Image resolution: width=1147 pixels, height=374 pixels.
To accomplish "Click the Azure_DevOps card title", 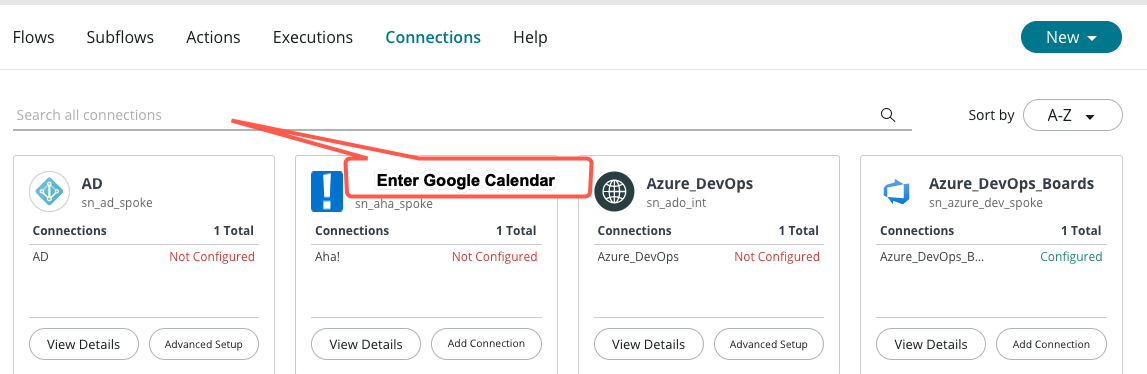I will 700,183.
